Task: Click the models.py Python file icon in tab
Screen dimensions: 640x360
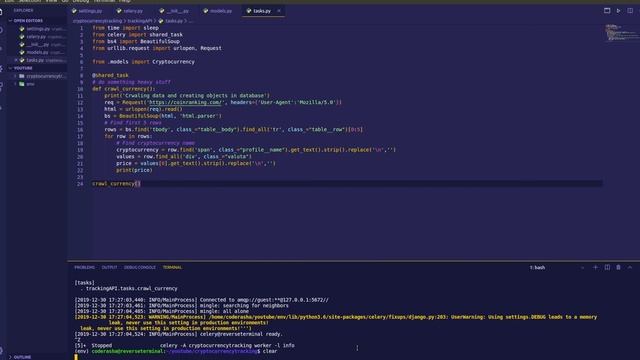Action: pos(206,11)
